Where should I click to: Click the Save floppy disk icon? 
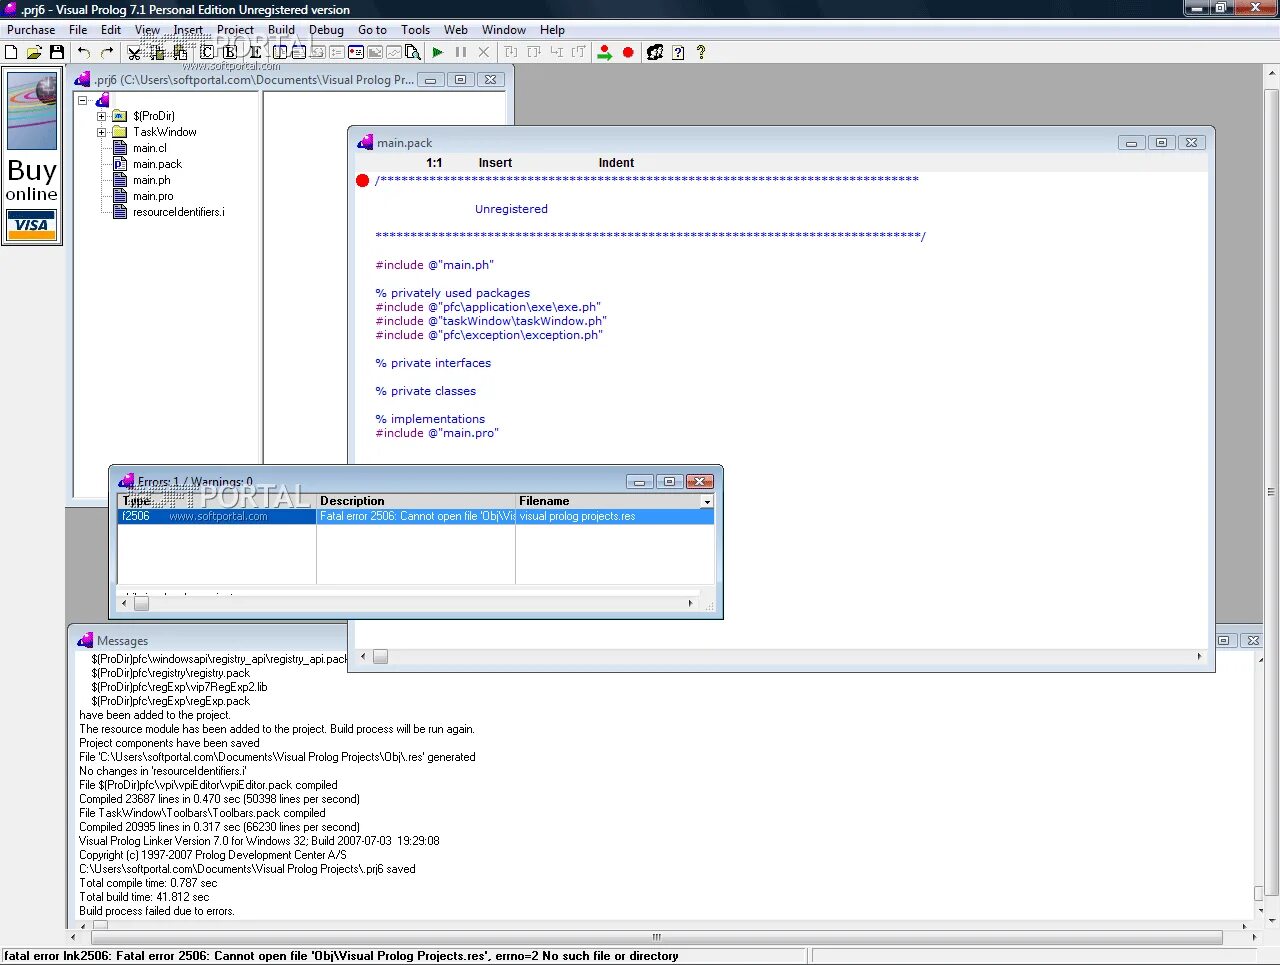(57, 52)
